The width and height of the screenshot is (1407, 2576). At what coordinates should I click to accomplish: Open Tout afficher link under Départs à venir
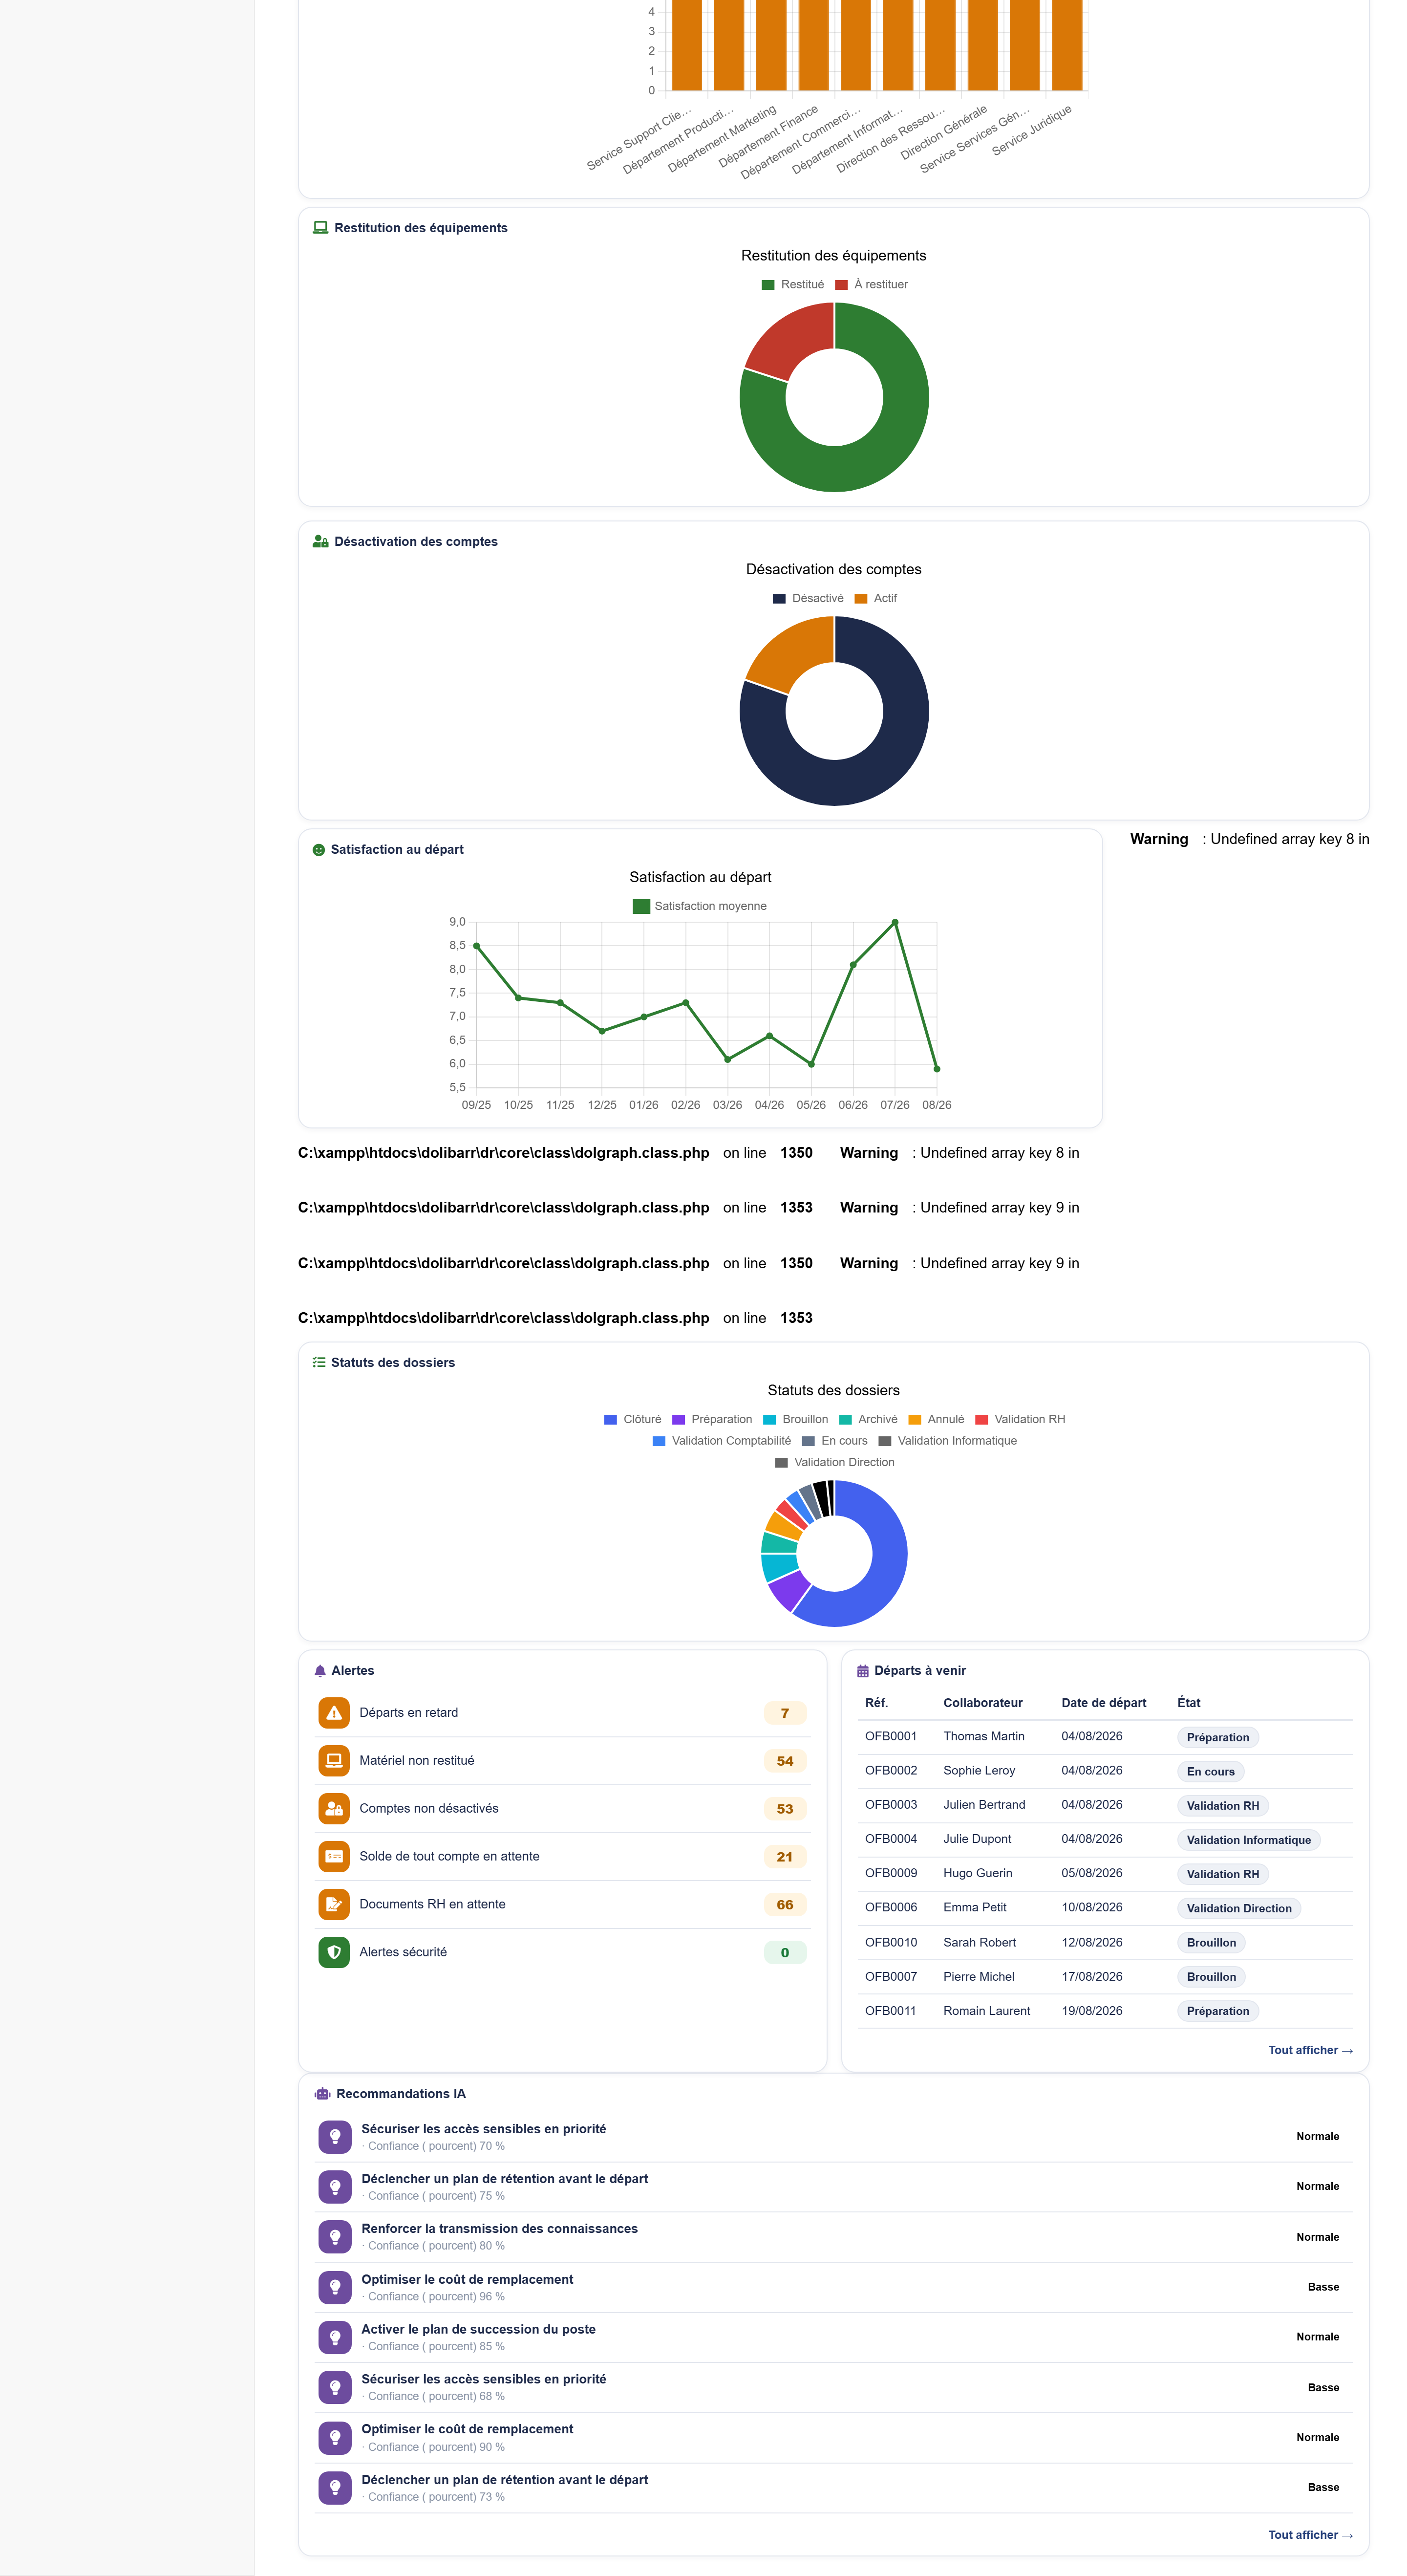(1310, 2050)
